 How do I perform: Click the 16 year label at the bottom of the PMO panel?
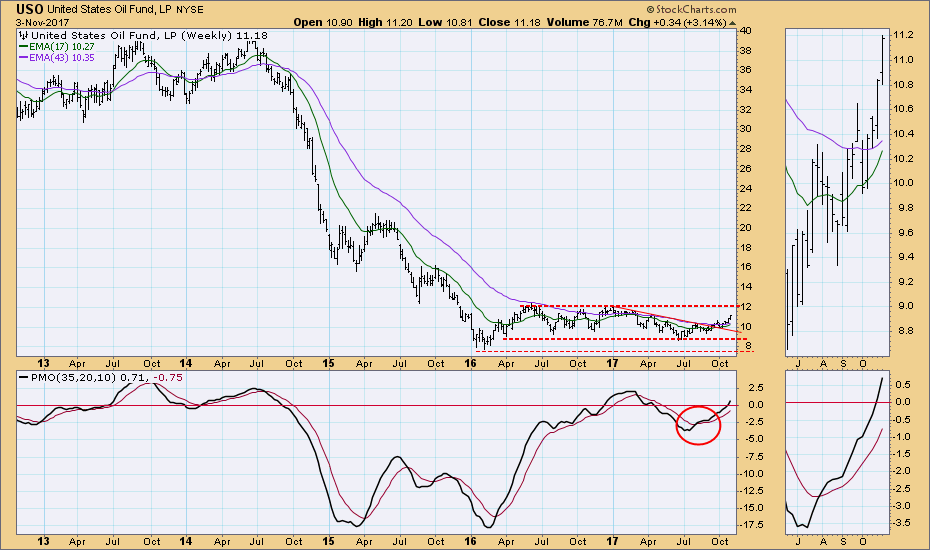tap(471, 540)
